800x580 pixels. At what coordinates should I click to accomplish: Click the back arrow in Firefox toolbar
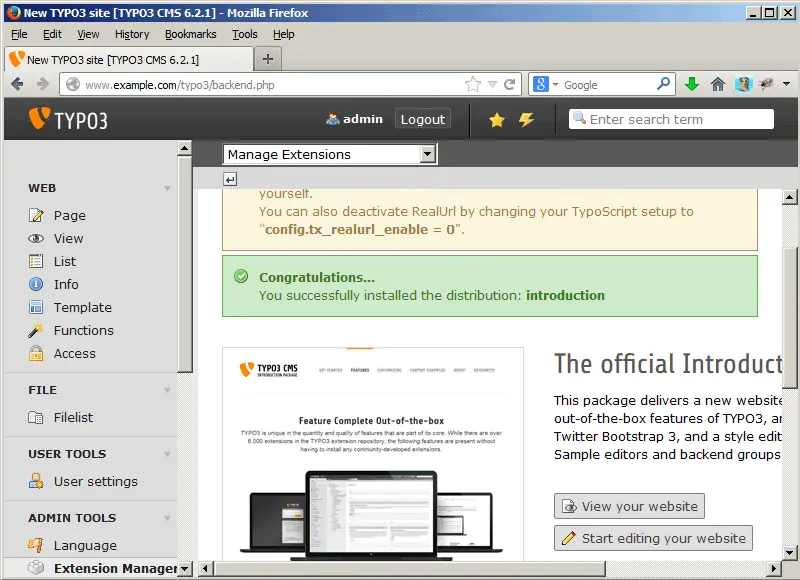point(17,84)
